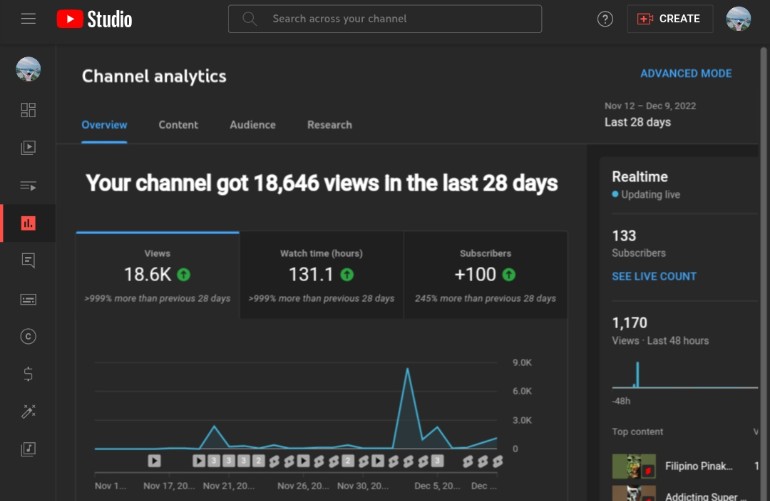Open Comments icon in sidebar
This screenshot has height=501, width=770.
28,260
